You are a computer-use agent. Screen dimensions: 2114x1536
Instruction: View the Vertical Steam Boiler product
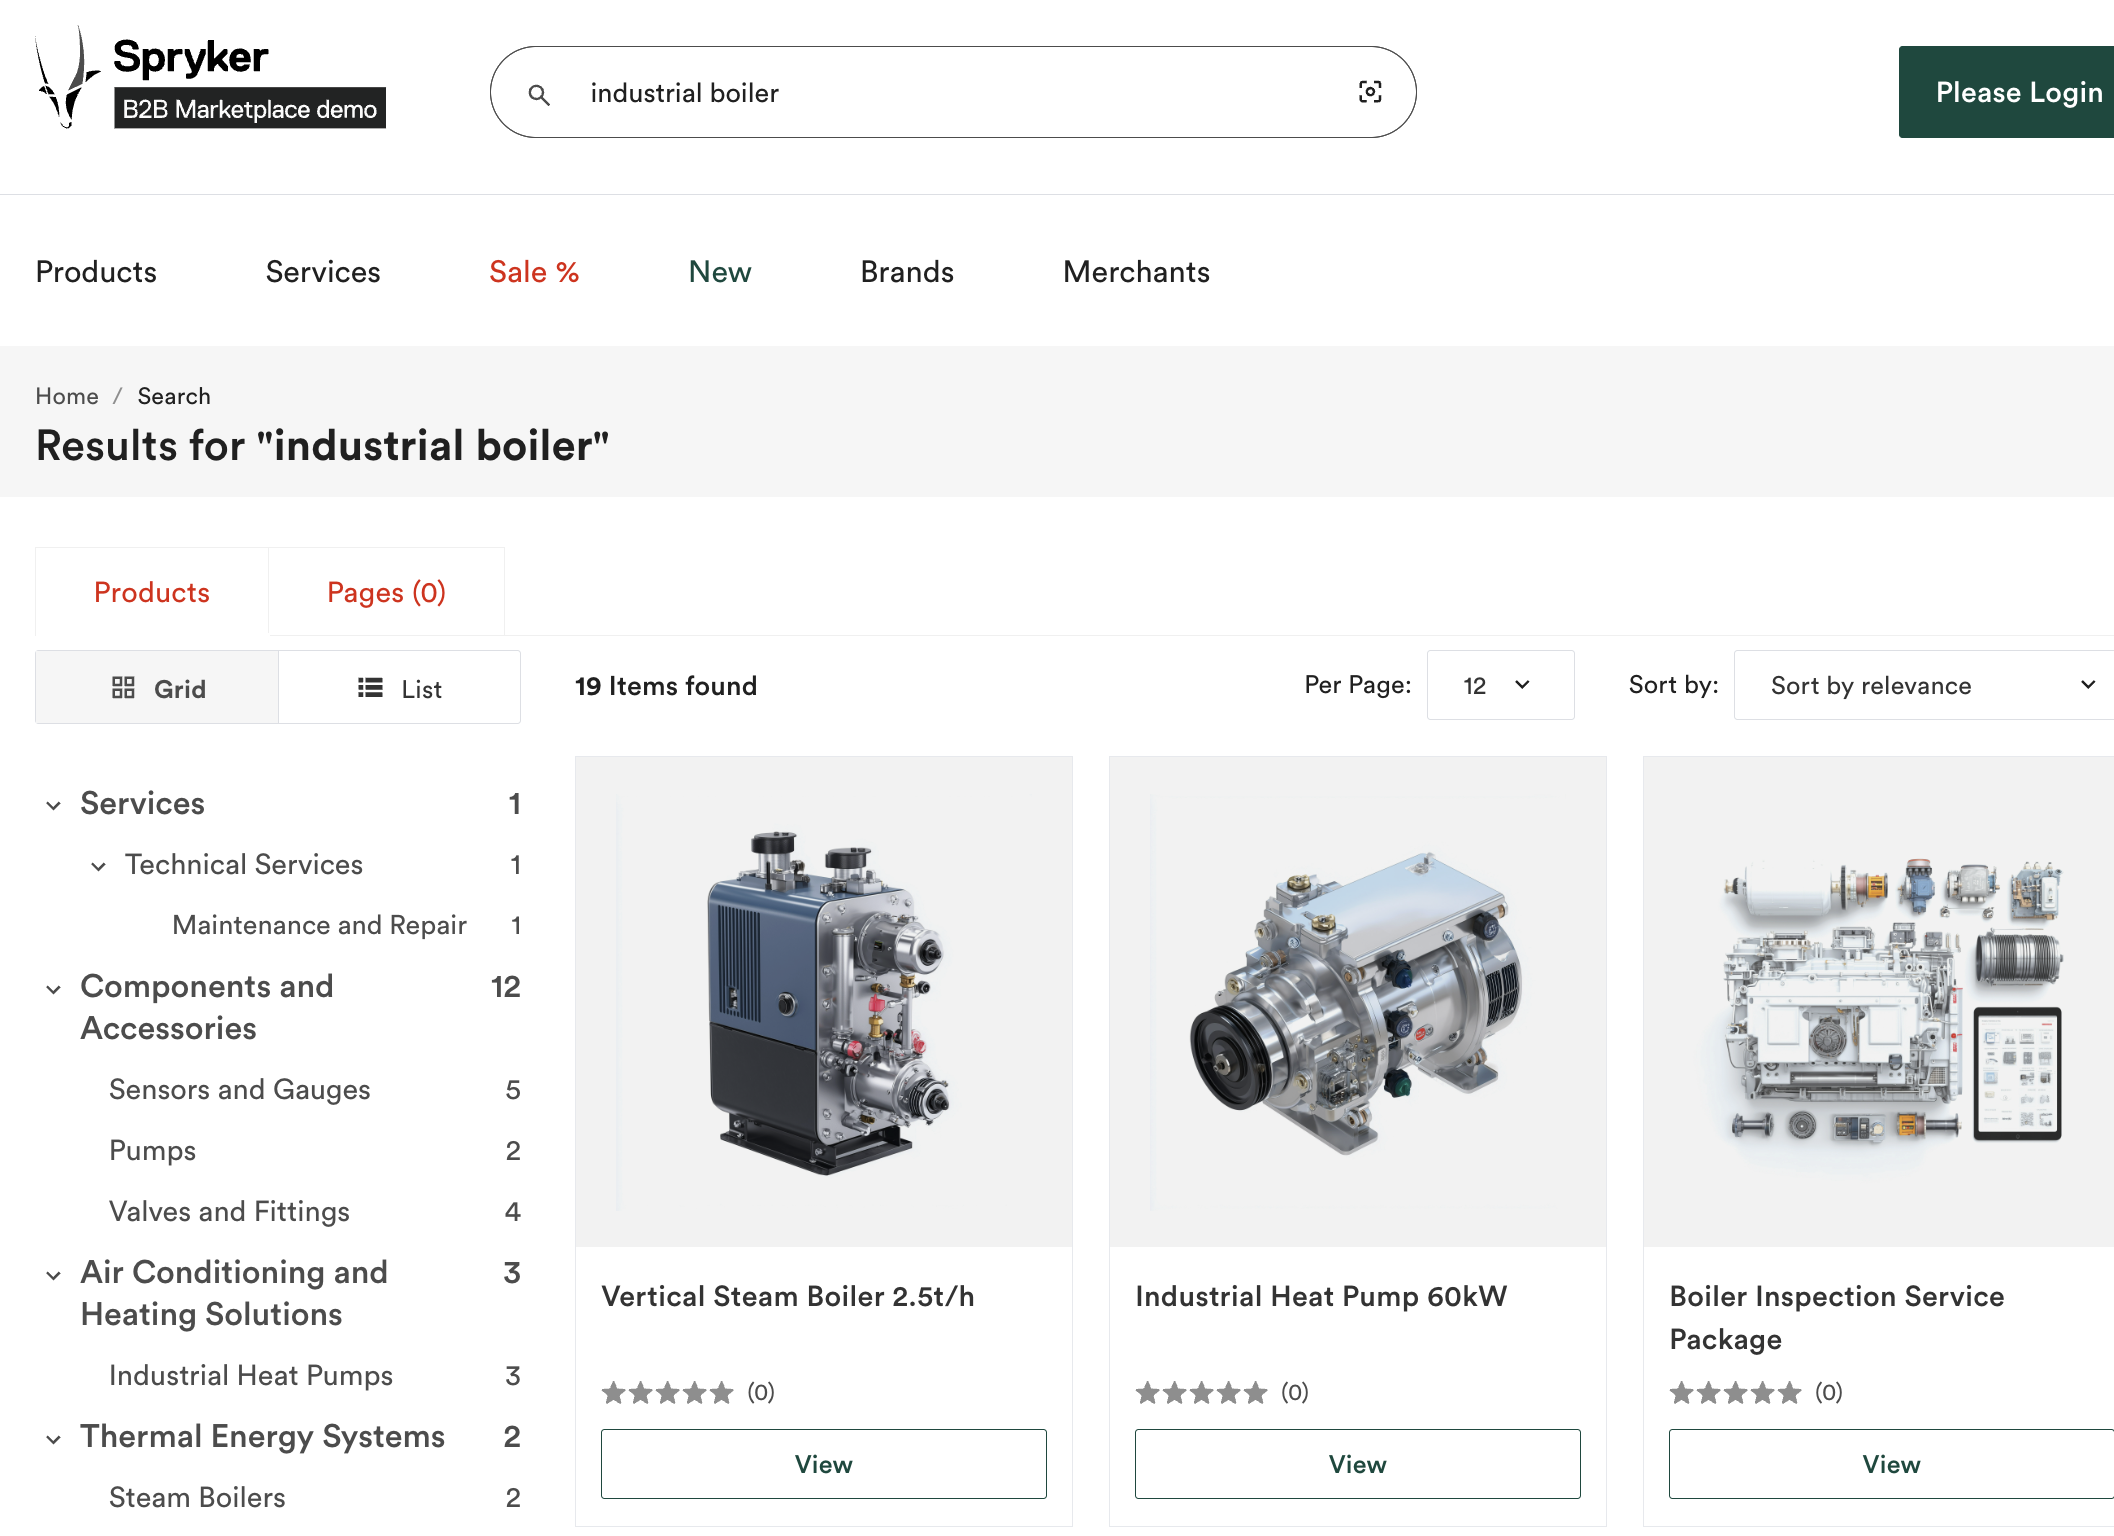(823, 1464)
